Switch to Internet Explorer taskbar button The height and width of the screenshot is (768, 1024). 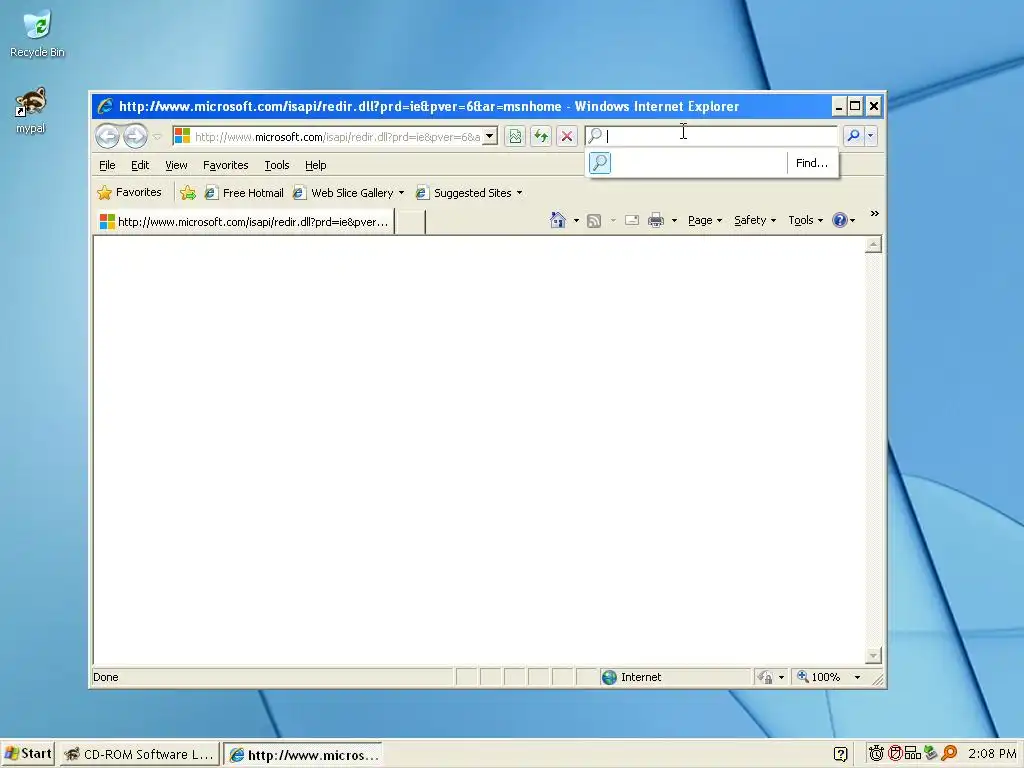tap(304, 755)
